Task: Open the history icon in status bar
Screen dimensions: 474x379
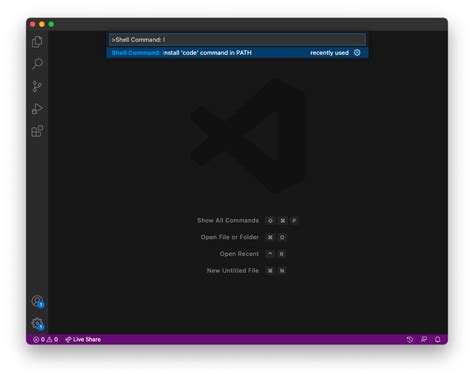Action: [410, 339]
